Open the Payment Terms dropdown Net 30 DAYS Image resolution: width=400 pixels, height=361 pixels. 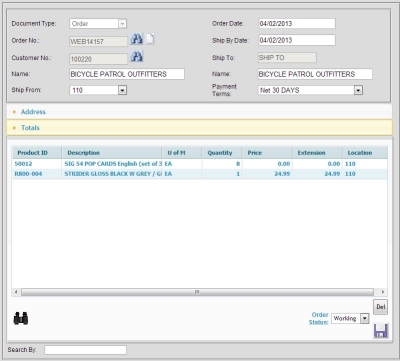pyautogui.click(x=358, y=90)
